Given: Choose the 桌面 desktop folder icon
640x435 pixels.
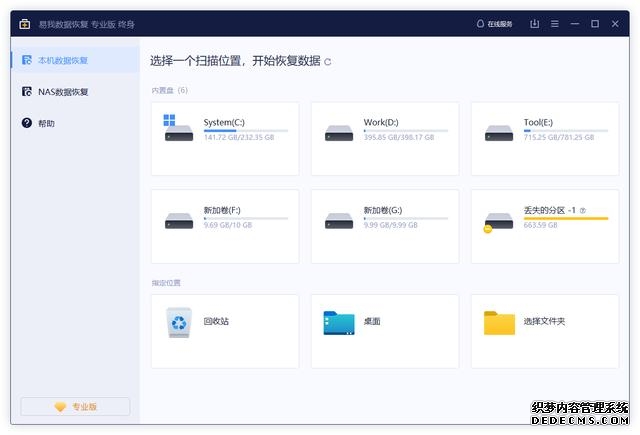Looking at the screenshot, I should [x=339, y=323].
